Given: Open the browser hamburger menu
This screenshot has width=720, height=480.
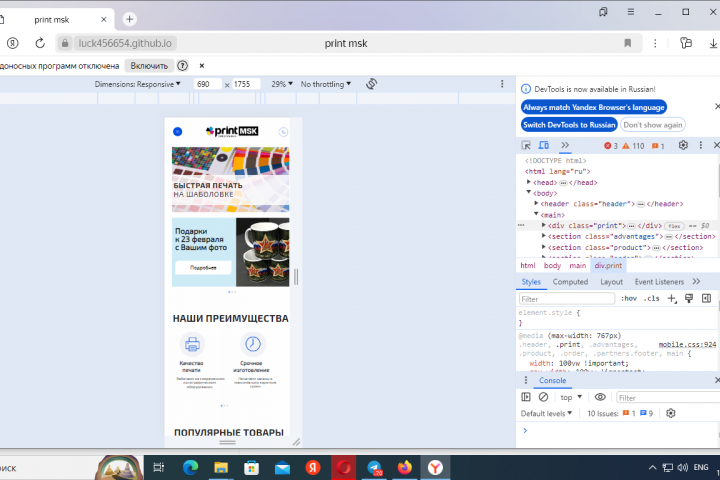Looking at the screenshot, I should pyautogui.click(x=631, y=12).
